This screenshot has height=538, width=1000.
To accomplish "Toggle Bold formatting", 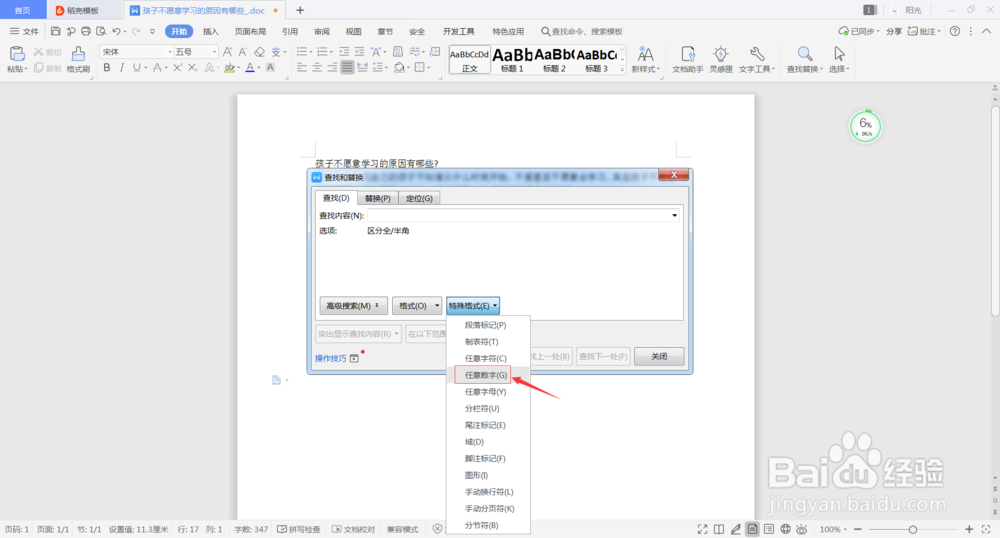I will coord(107,68).
